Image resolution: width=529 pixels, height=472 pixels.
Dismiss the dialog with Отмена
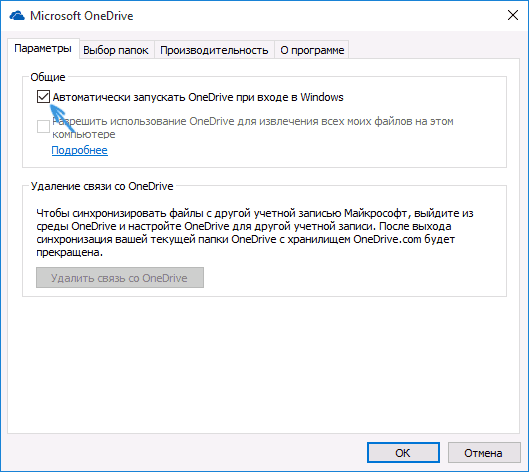pos(483,452)
